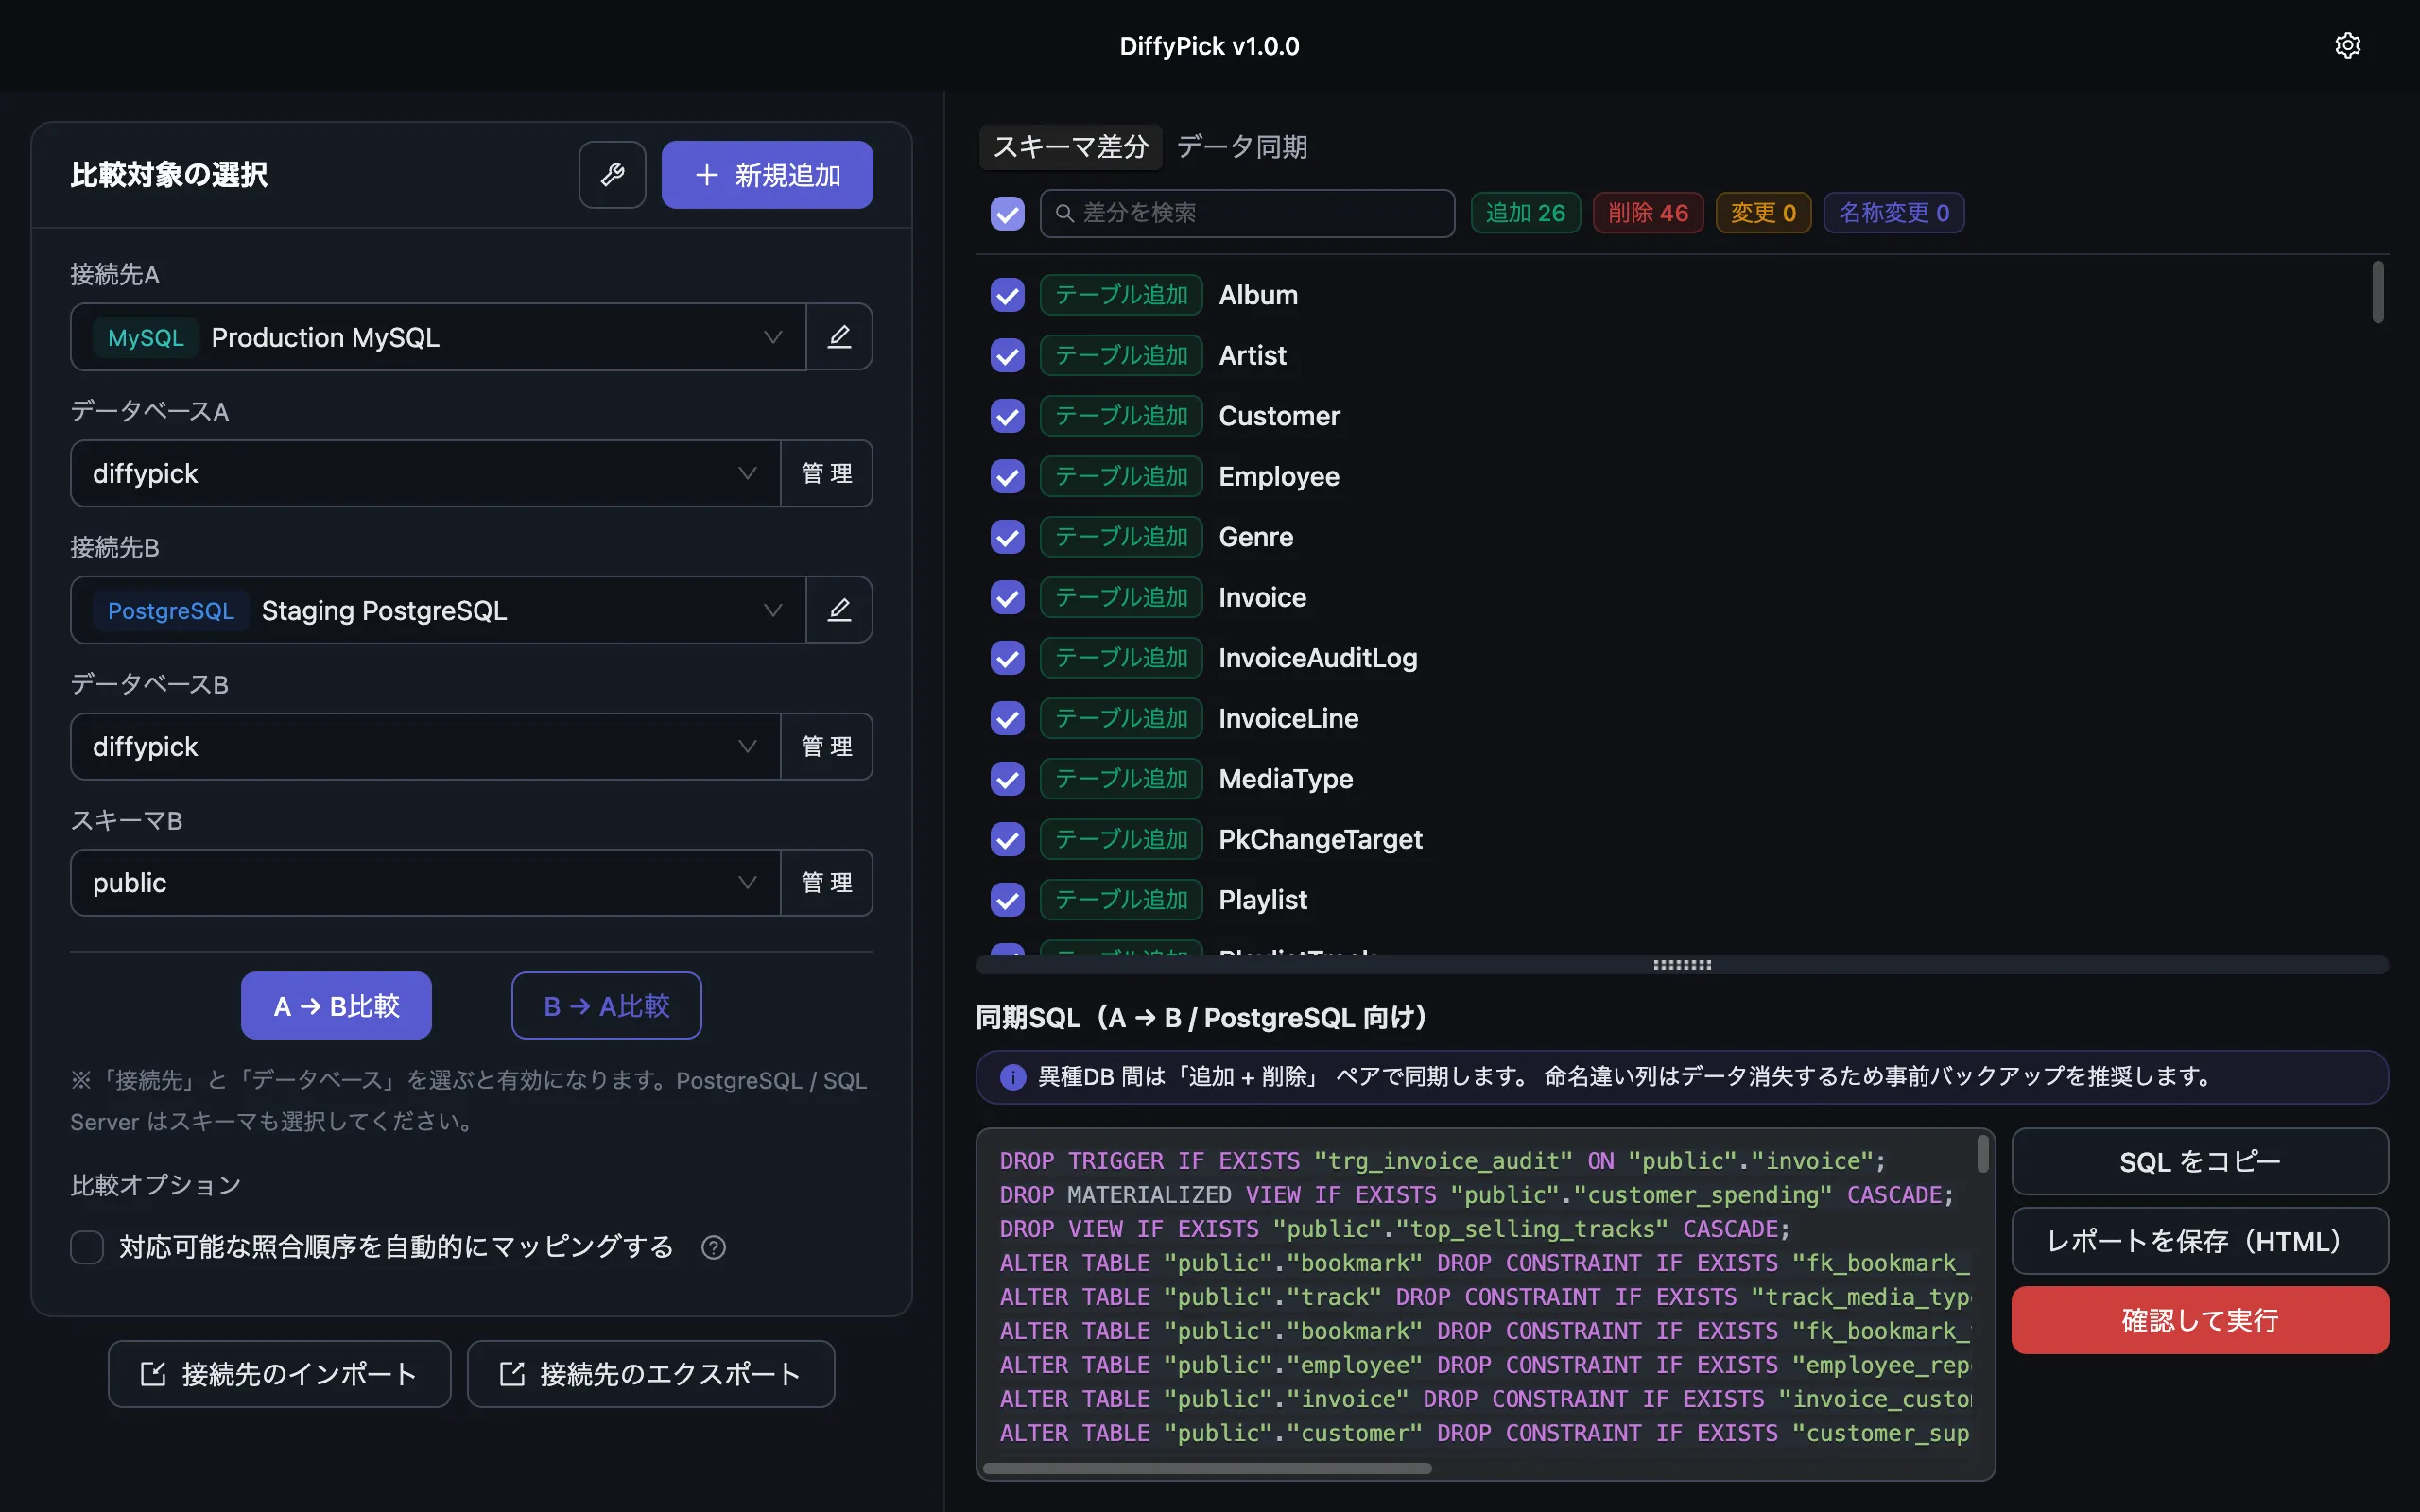Focus the 差分を検索 search field
This screenshot has width=2420, height=1512.
[x=1247, y=213]
